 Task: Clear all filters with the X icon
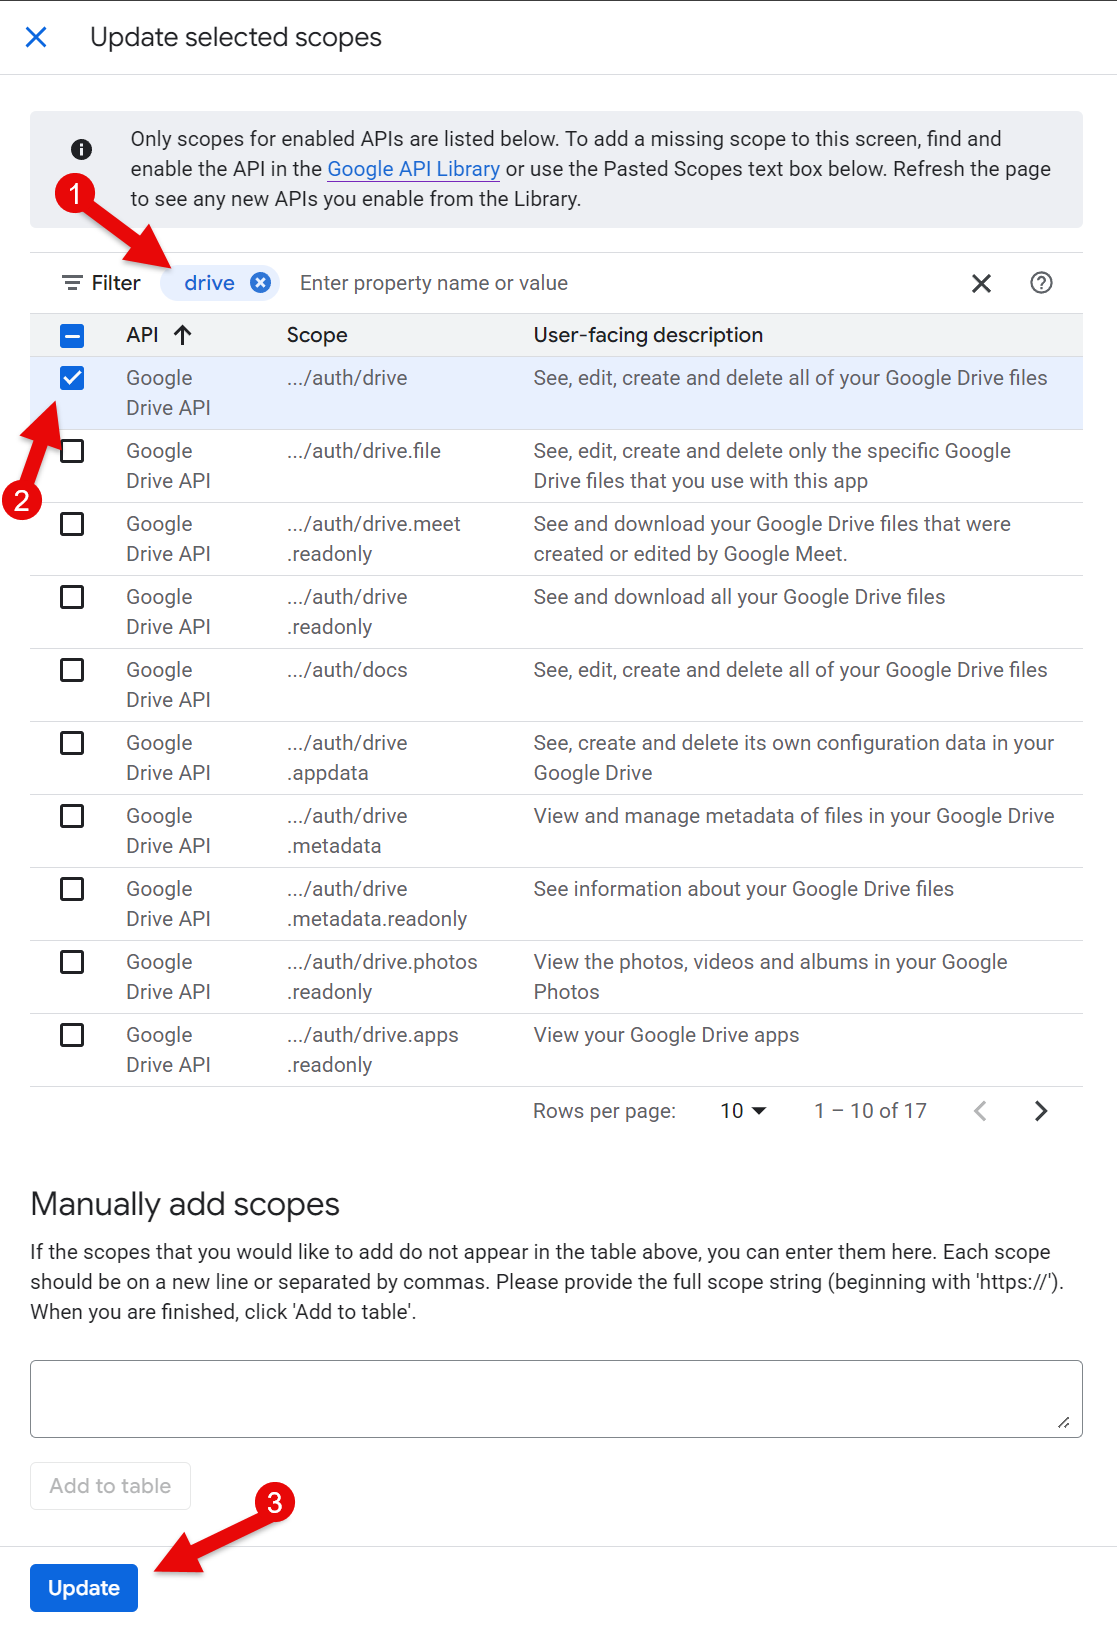tap(981, 283)
